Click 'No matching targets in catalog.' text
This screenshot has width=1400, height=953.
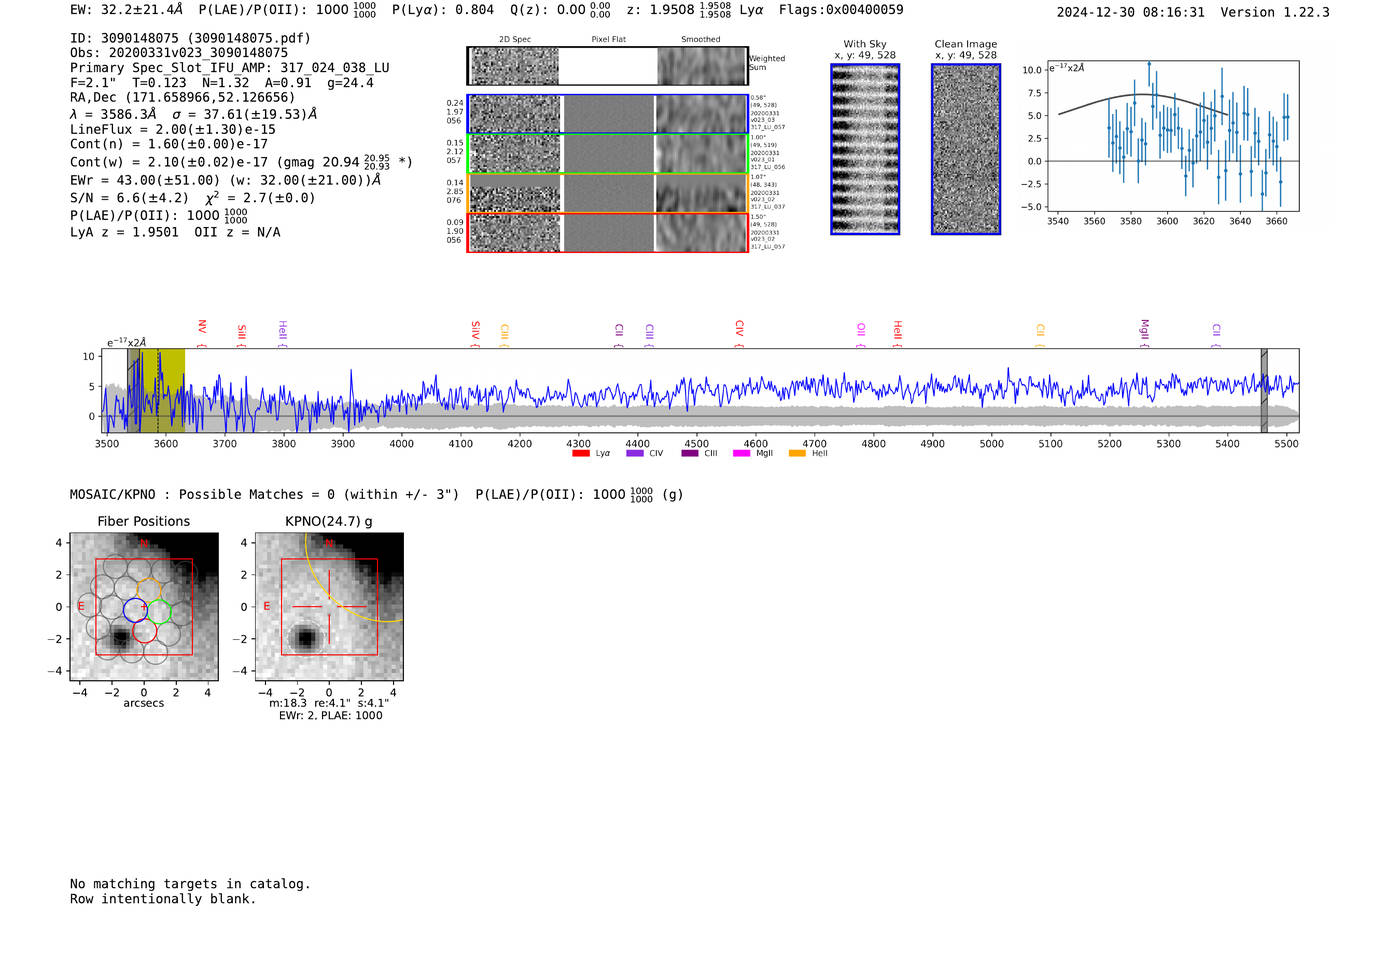[x=190, y=884]
